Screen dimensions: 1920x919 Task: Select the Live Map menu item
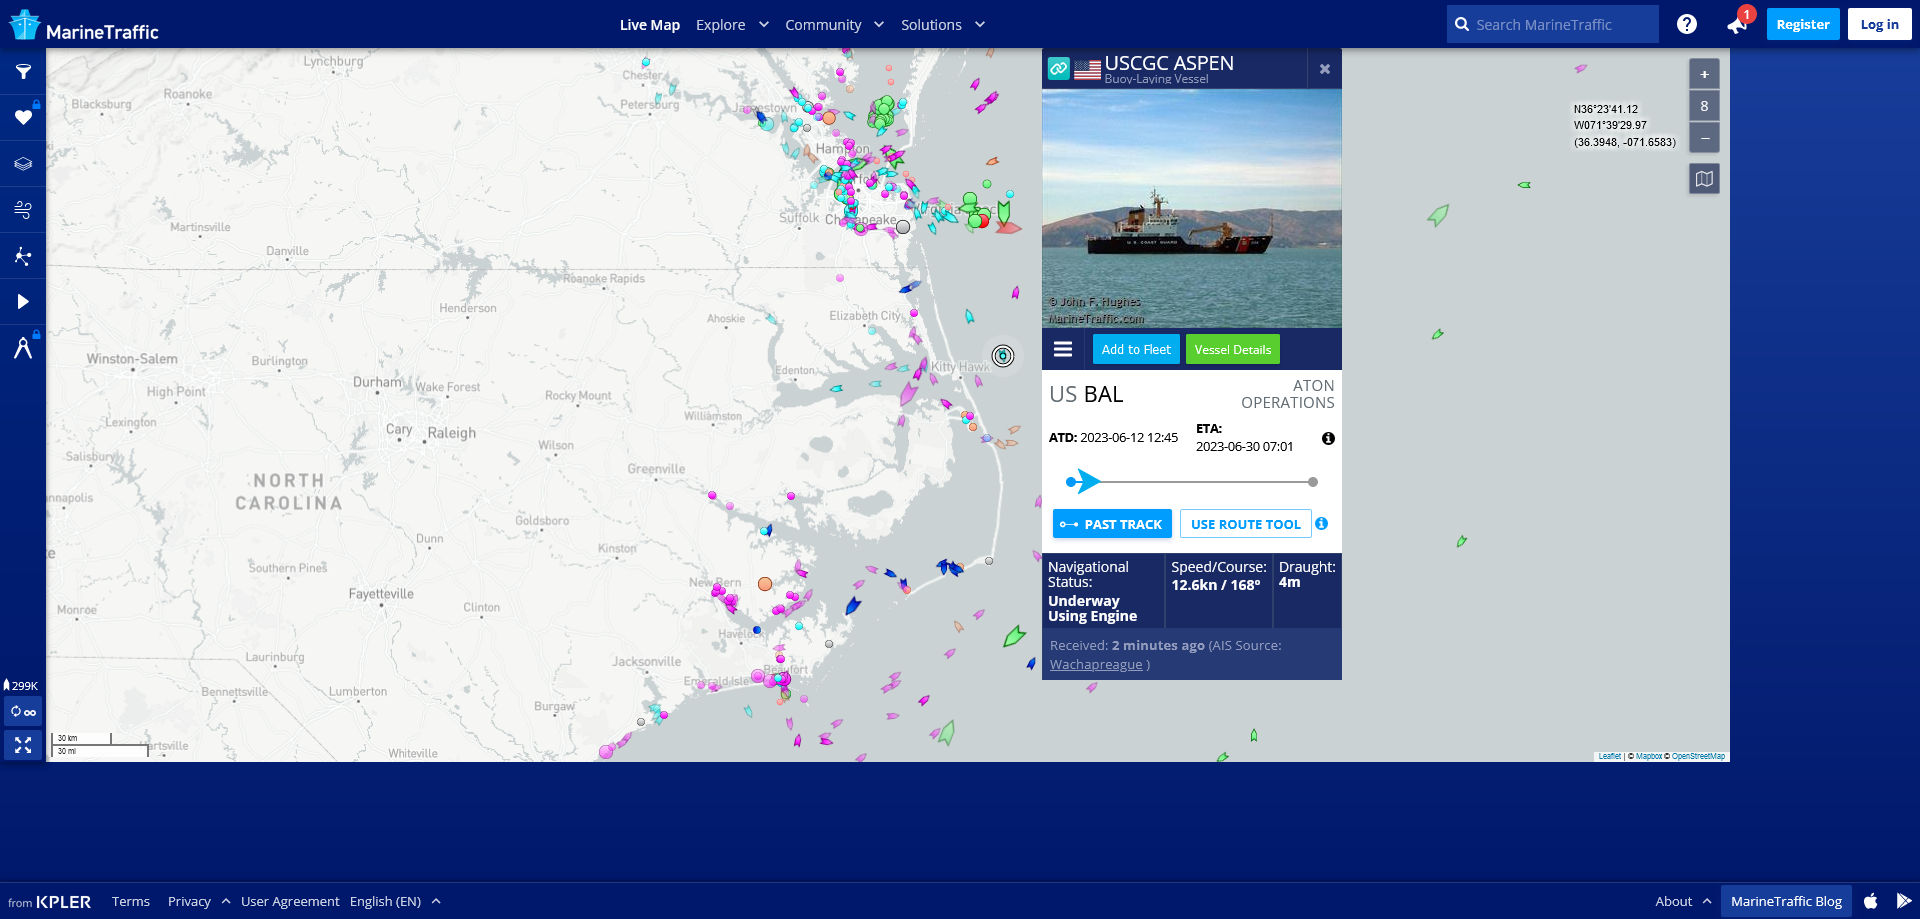(x=649, y=25)
